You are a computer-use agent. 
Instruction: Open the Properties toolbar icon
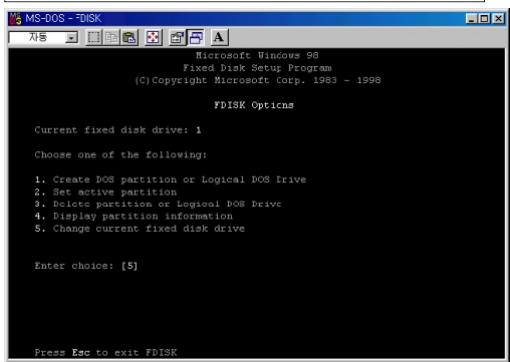point(177,37)
